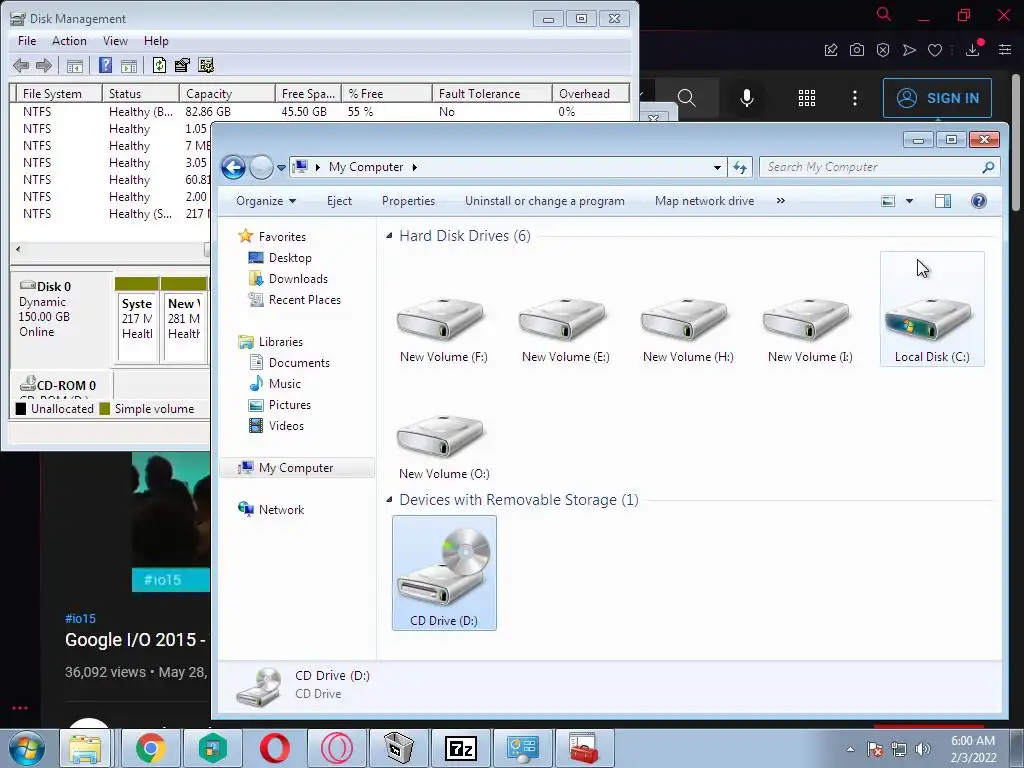The height and width of the screenshot is (768, 1024).
Task: Select the New Volume (I:) drive
Action: (810, 330)
